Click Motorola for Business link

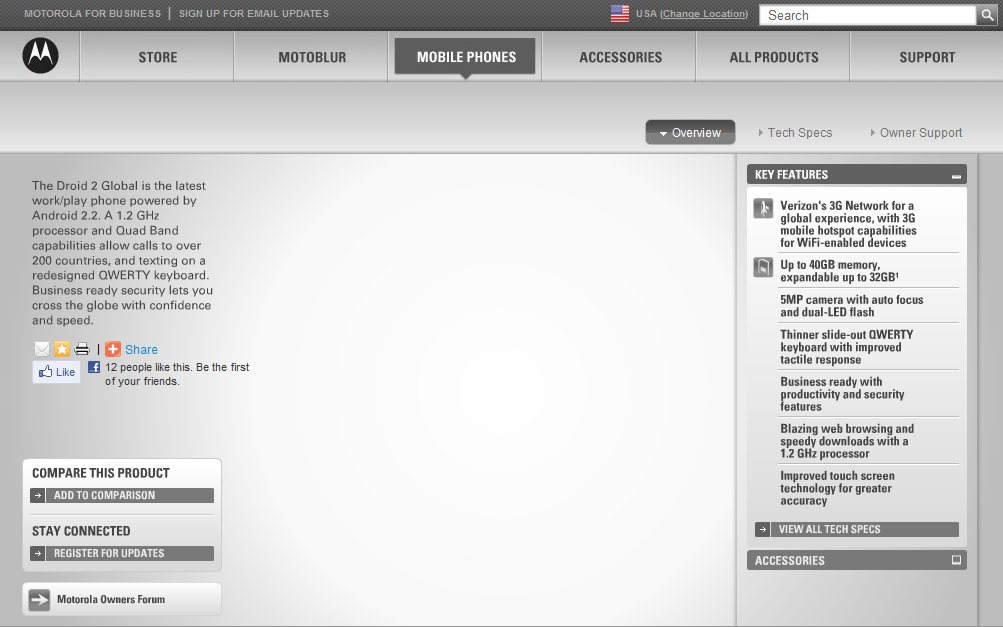pos(92,13)
